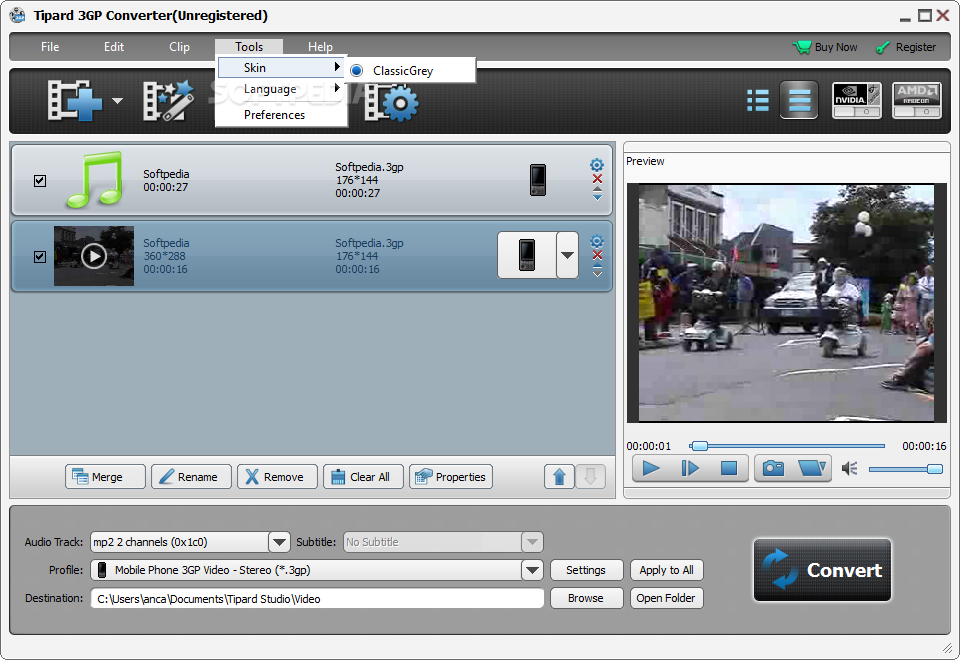The width and height of the screenshot is (960, 660).
Task: Close the Tools menu
Action: pos(249,47)
